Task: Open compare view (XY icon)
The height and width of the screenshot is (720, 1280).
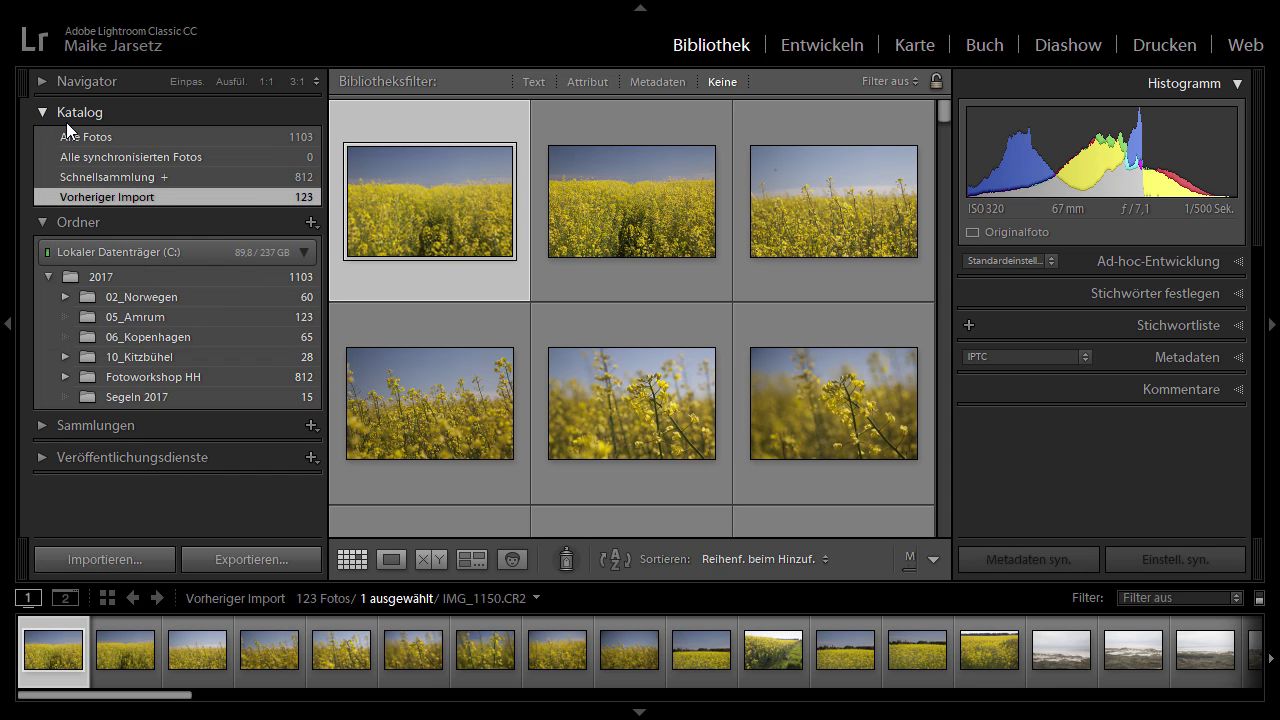Action: click(x=431, y=560)
